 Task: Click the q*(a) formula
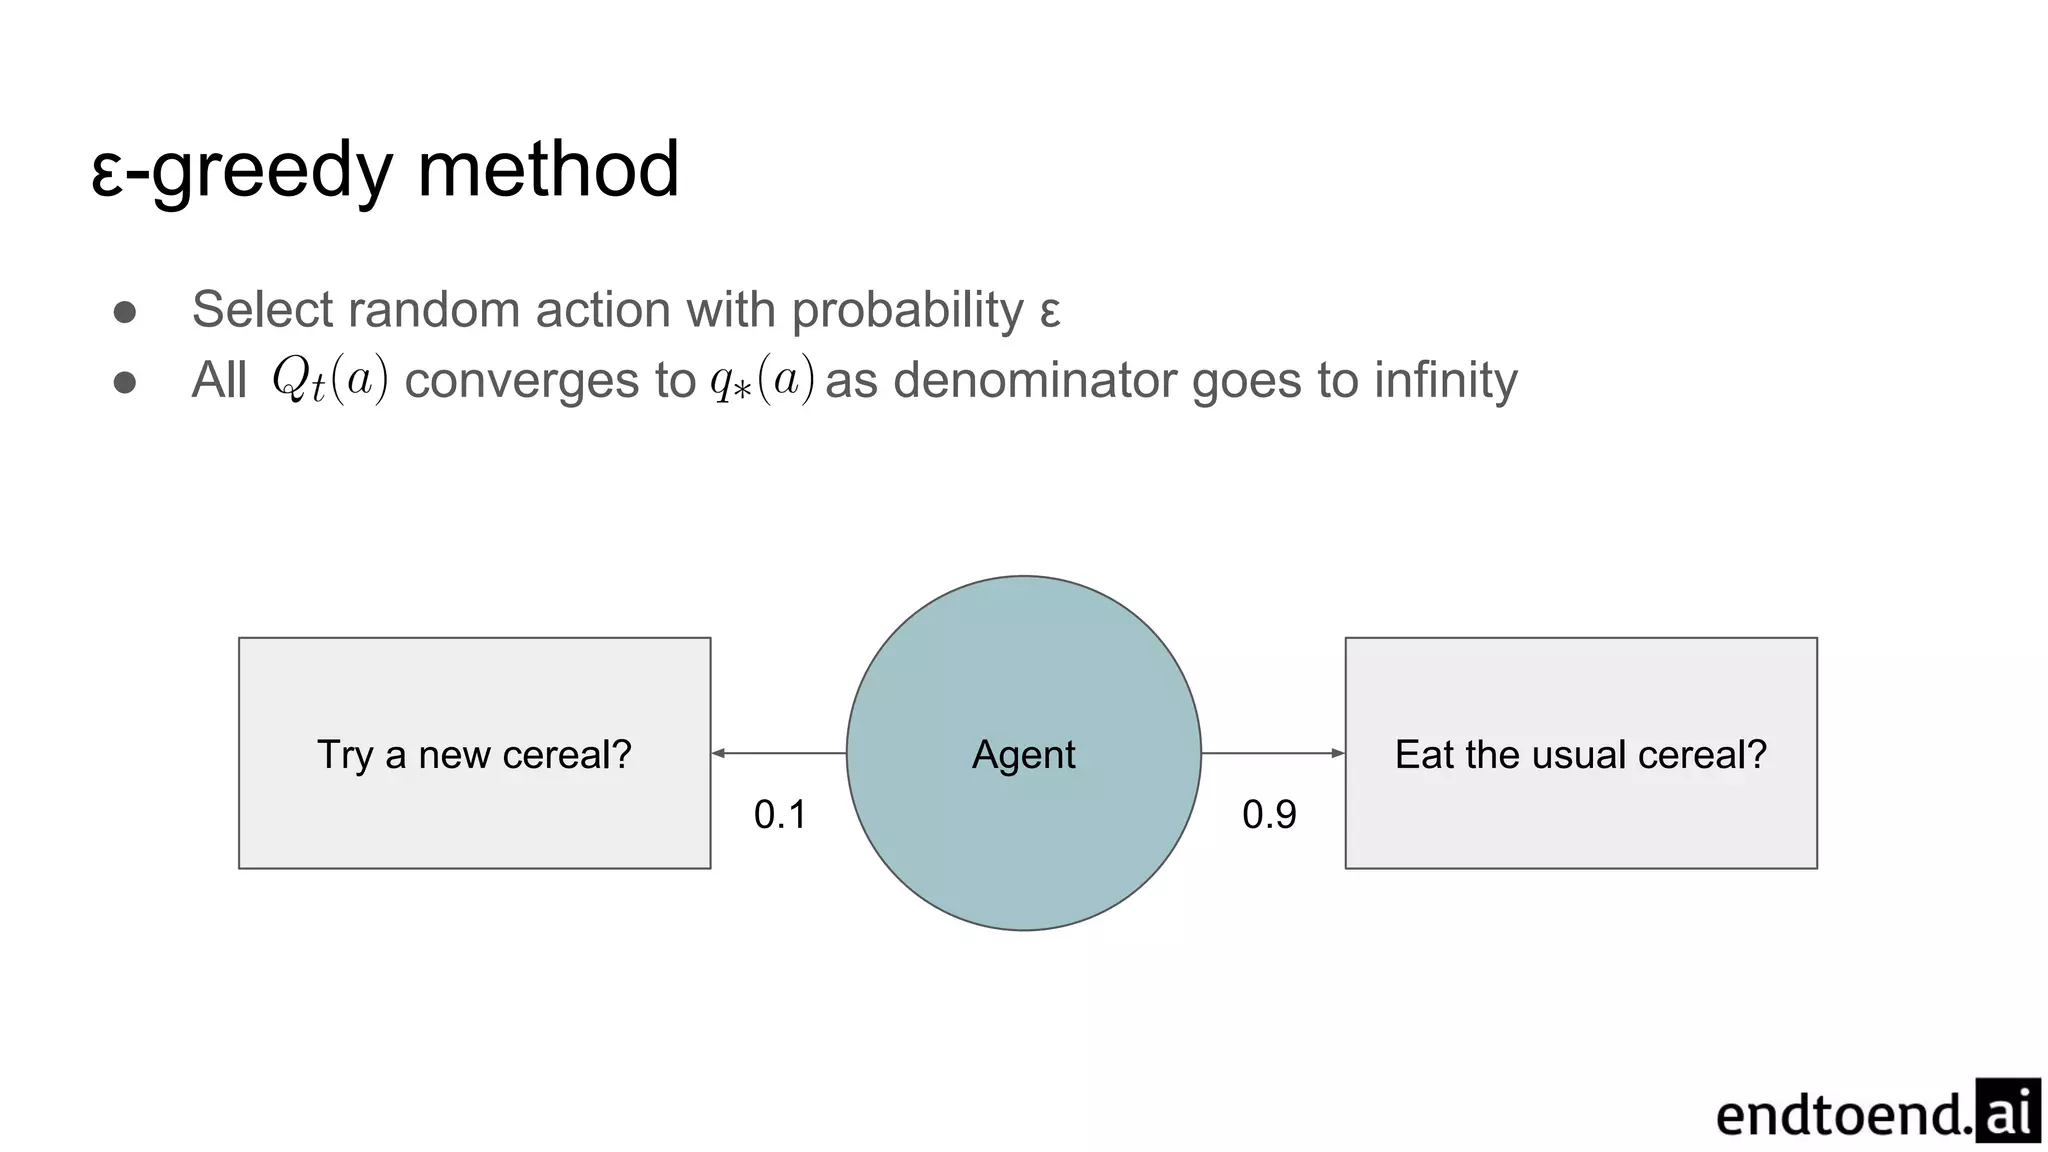point(763,380)
